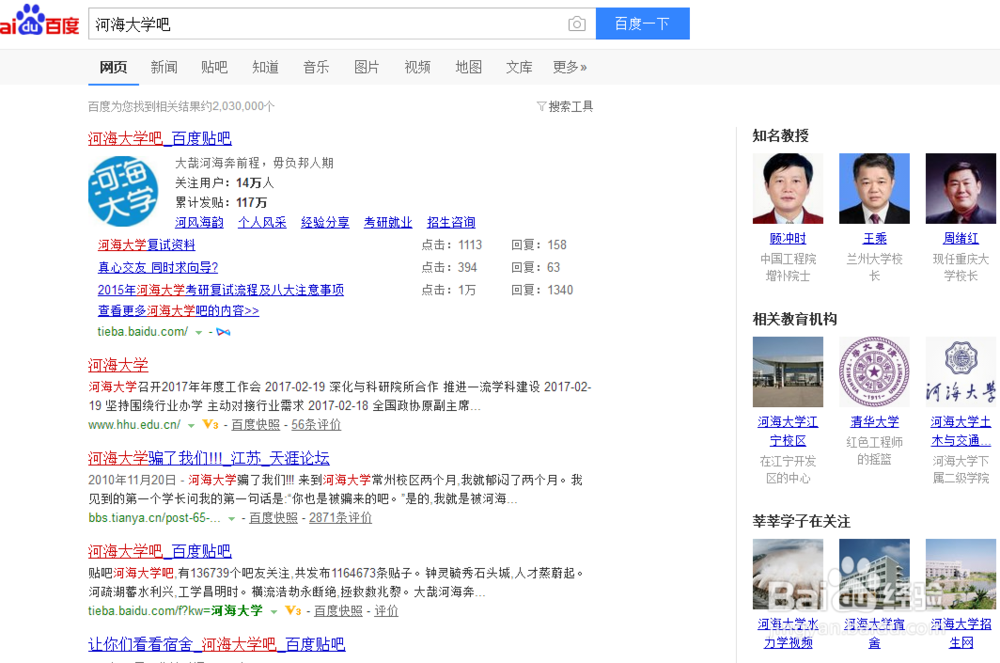Open 百度快照 for www.hhu.edu.cn

coord(255,425)
